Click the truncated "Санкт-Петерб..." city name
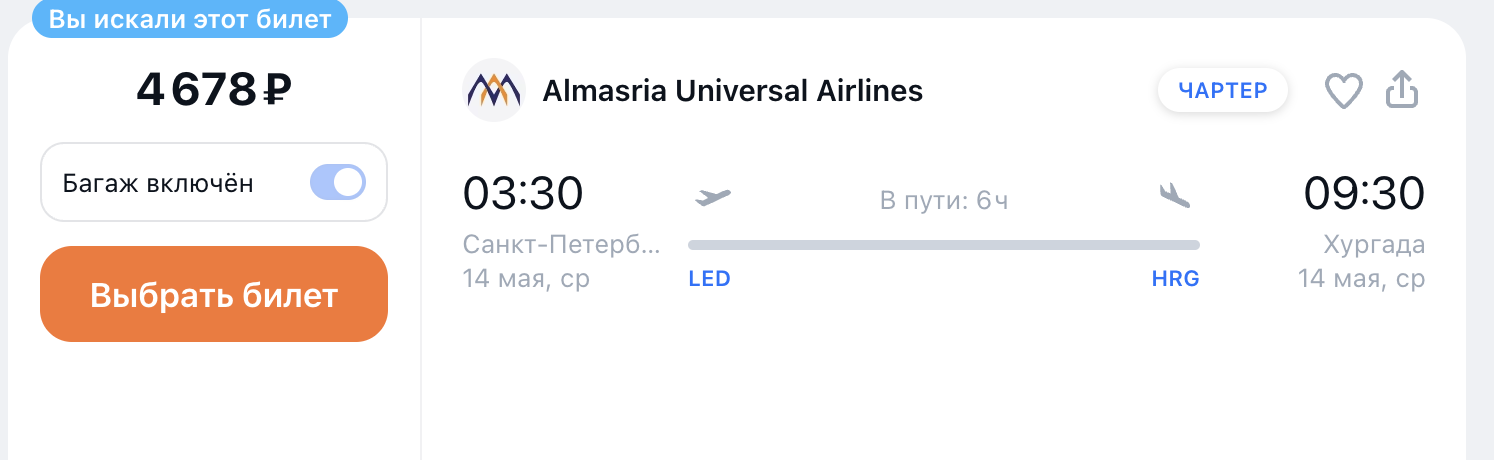The image size is (1494, 460). 562,245
